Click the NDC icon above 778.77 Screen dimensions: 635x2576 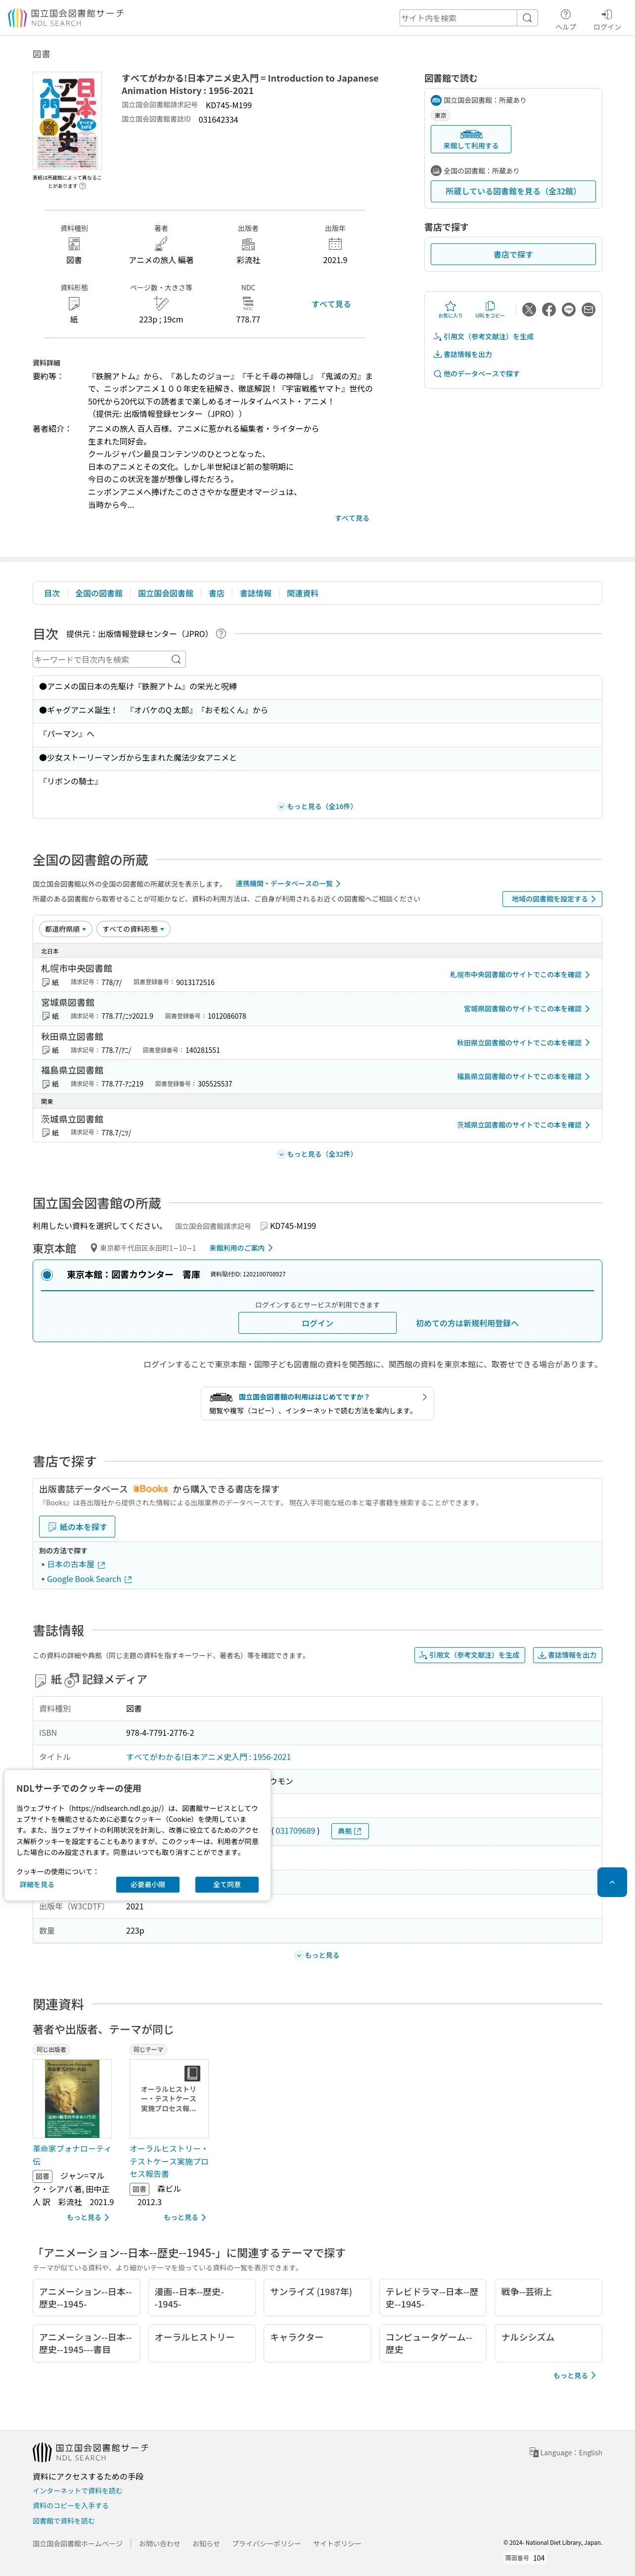coord(248,303)
